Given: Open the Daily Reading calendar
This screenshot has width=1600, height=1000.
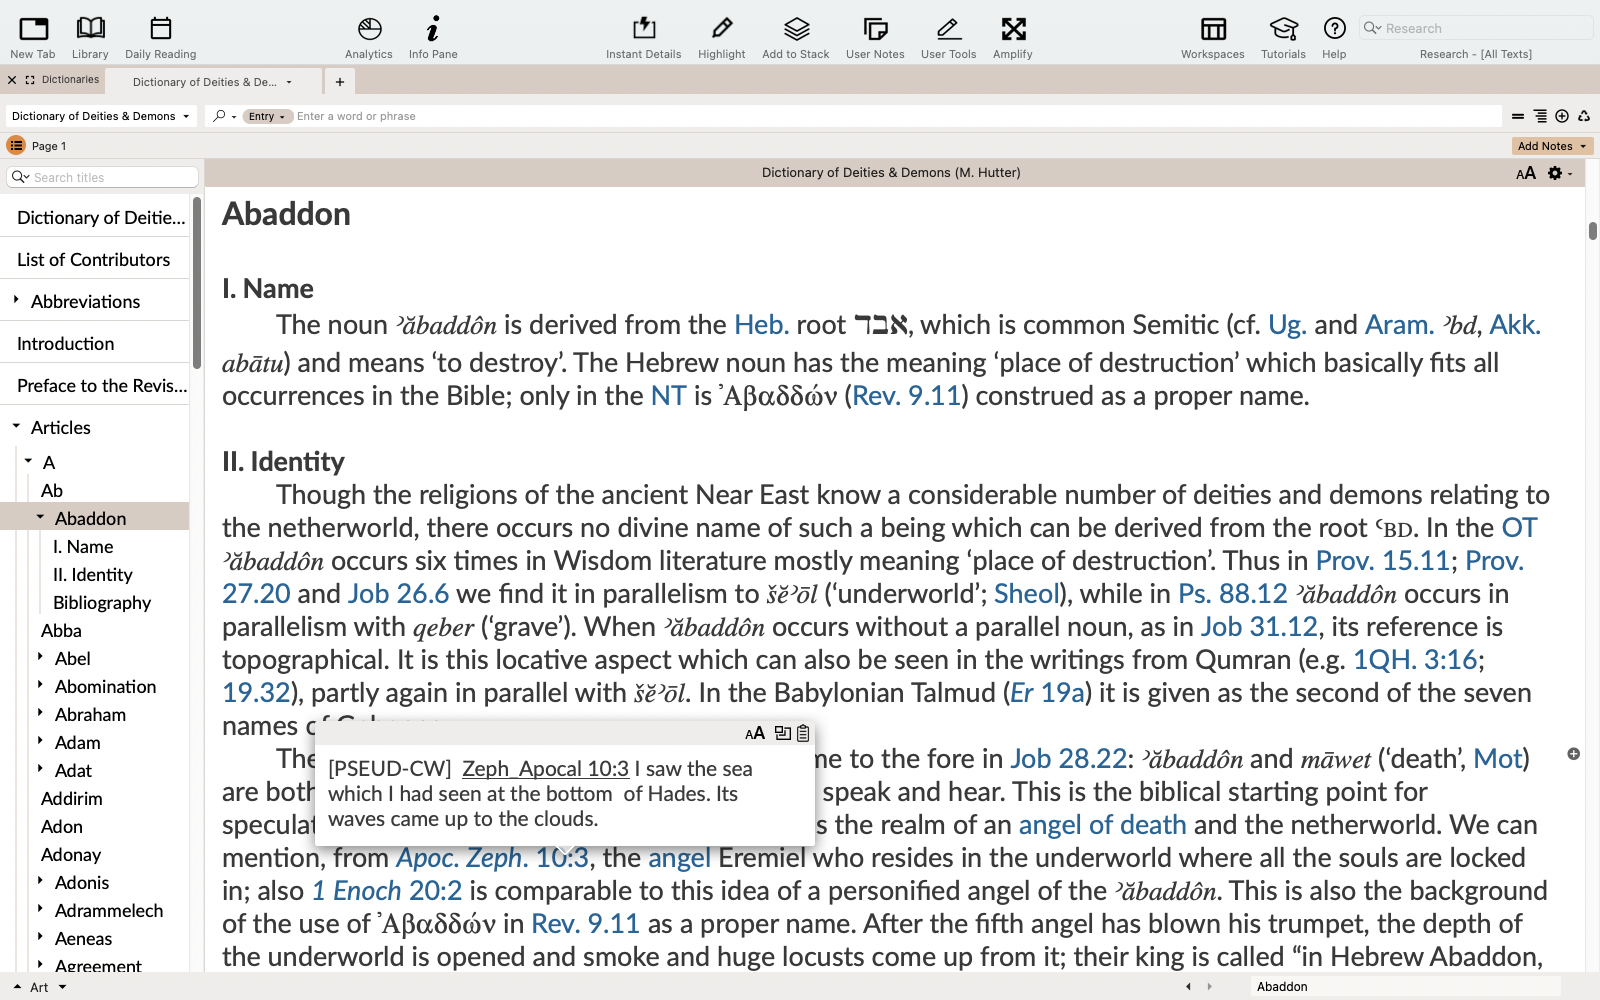Looking at the screenshot, I should pyautogui.click(x=160, y=37).
